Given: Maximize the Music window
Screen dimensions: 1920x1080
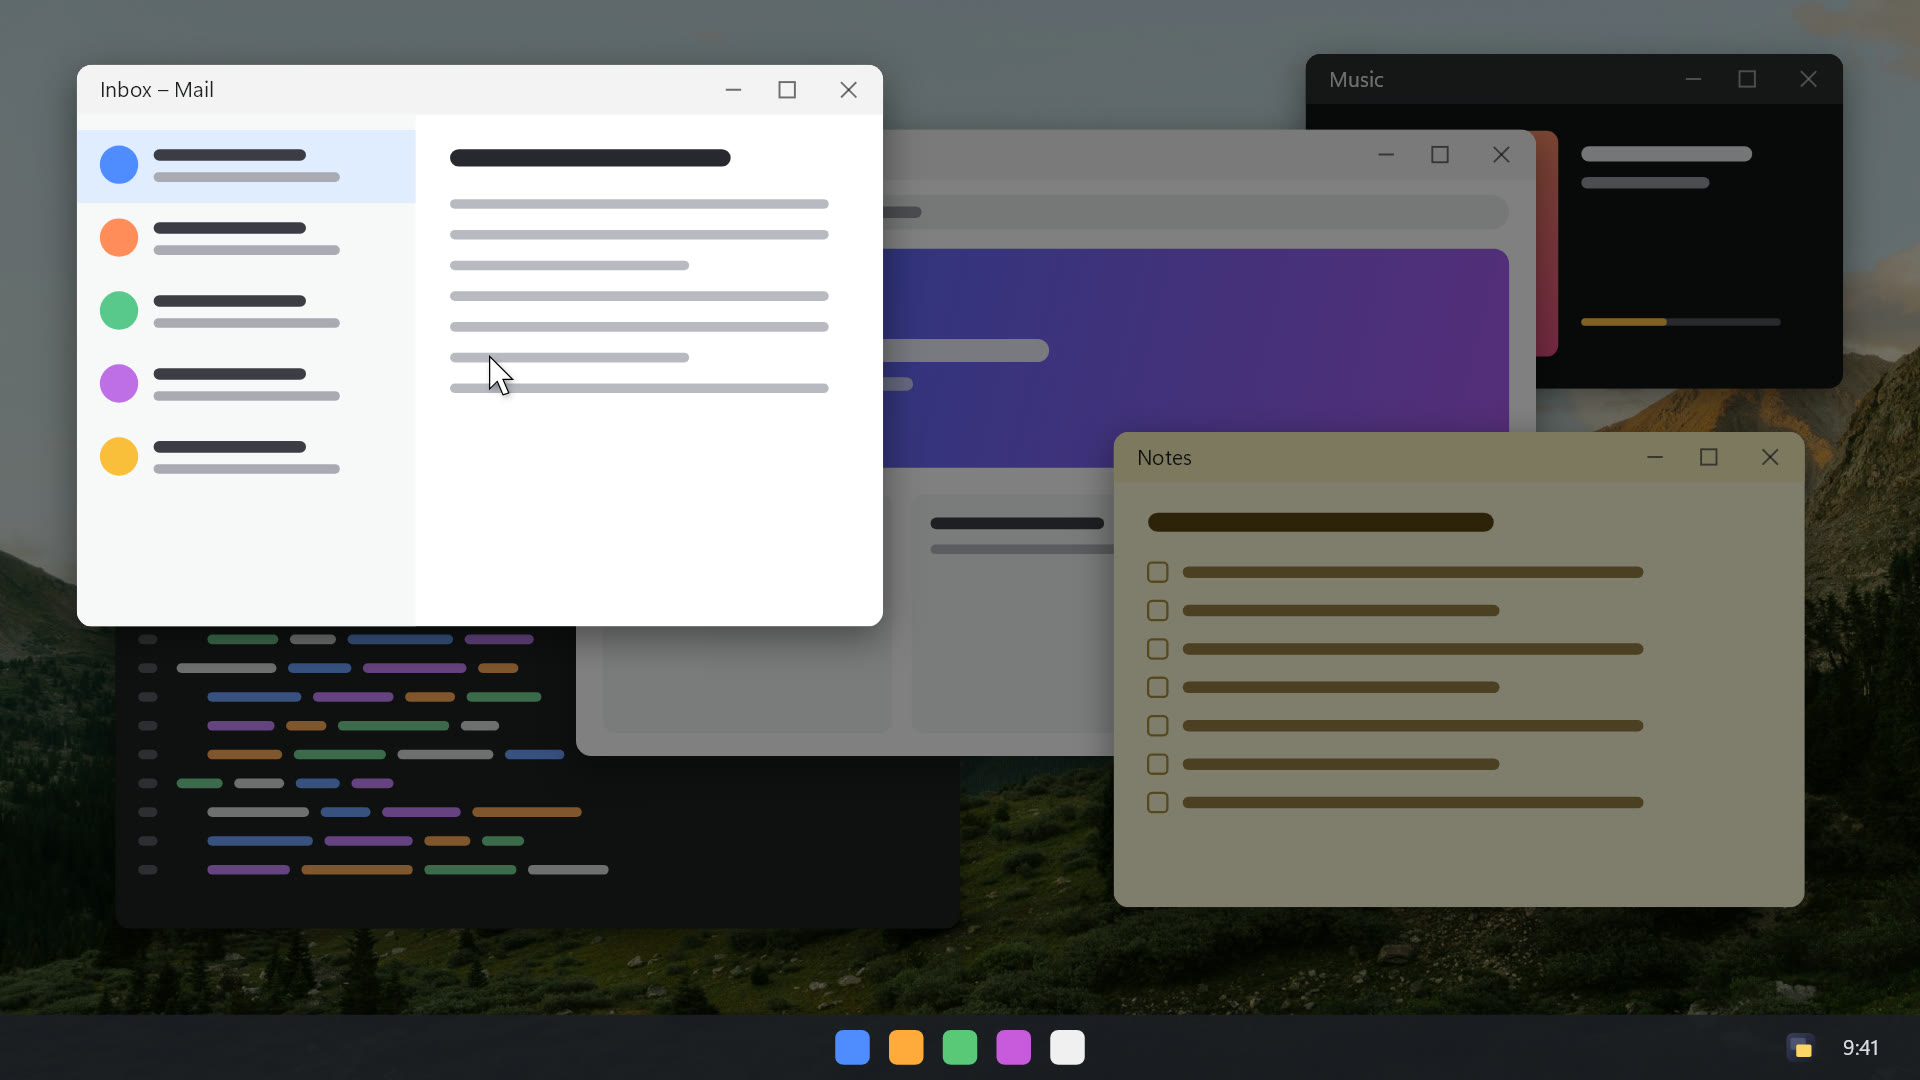Looking at the screenshot, I should coord(1747,79).
